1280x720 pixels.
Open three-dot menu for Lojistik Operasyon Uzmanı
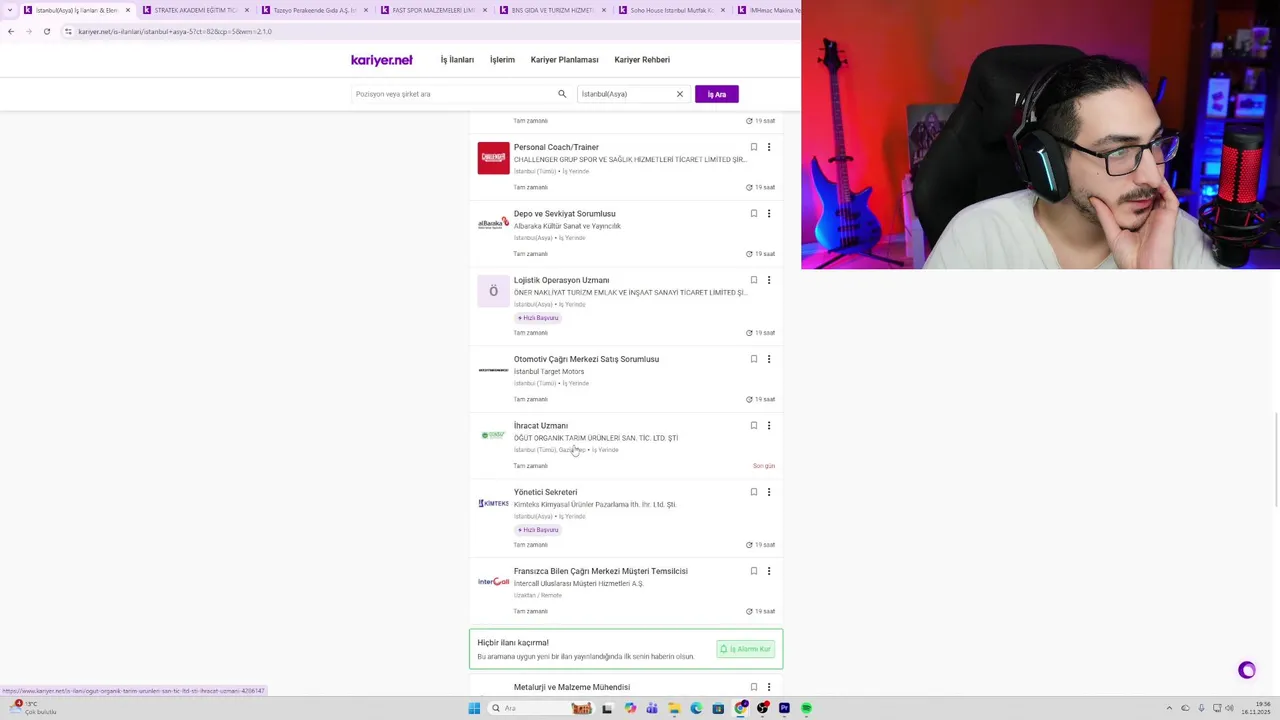[x=769, y=280]
